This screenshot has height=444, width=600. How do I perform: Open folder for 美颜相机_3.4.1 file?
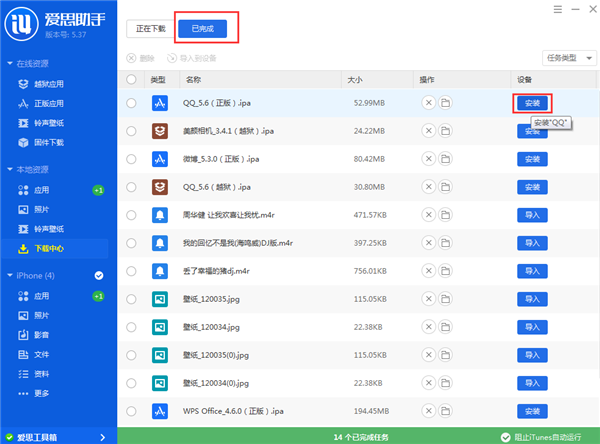click(x=445, y=131)
